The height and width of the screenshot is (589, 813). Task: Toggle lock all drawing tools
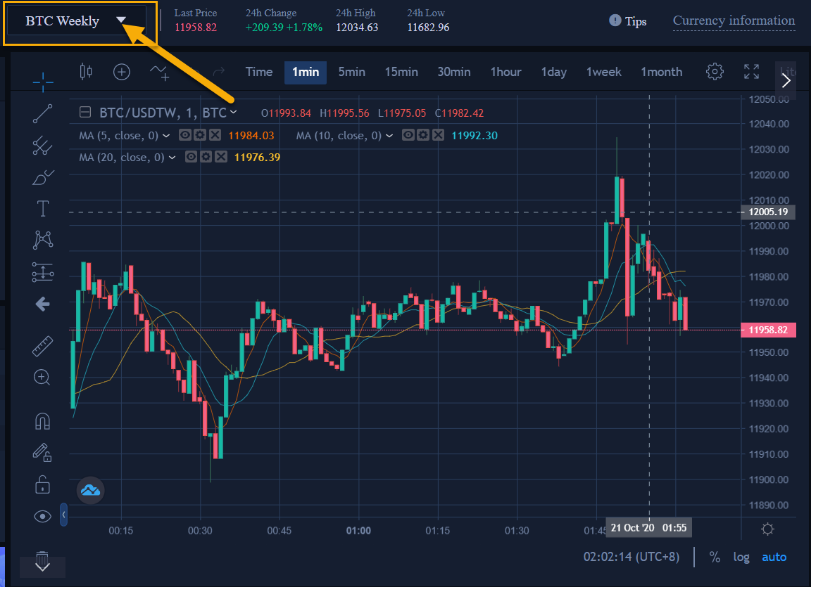[x=43, y=485]
